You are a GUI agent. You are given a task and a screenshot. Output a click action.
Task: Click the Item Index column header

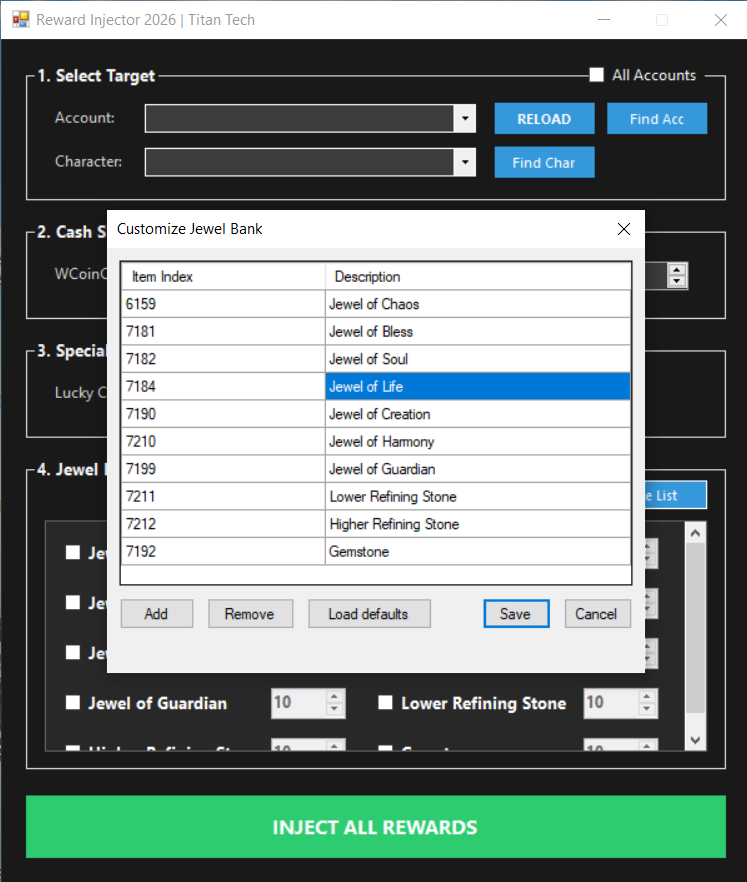coord(223,276)
